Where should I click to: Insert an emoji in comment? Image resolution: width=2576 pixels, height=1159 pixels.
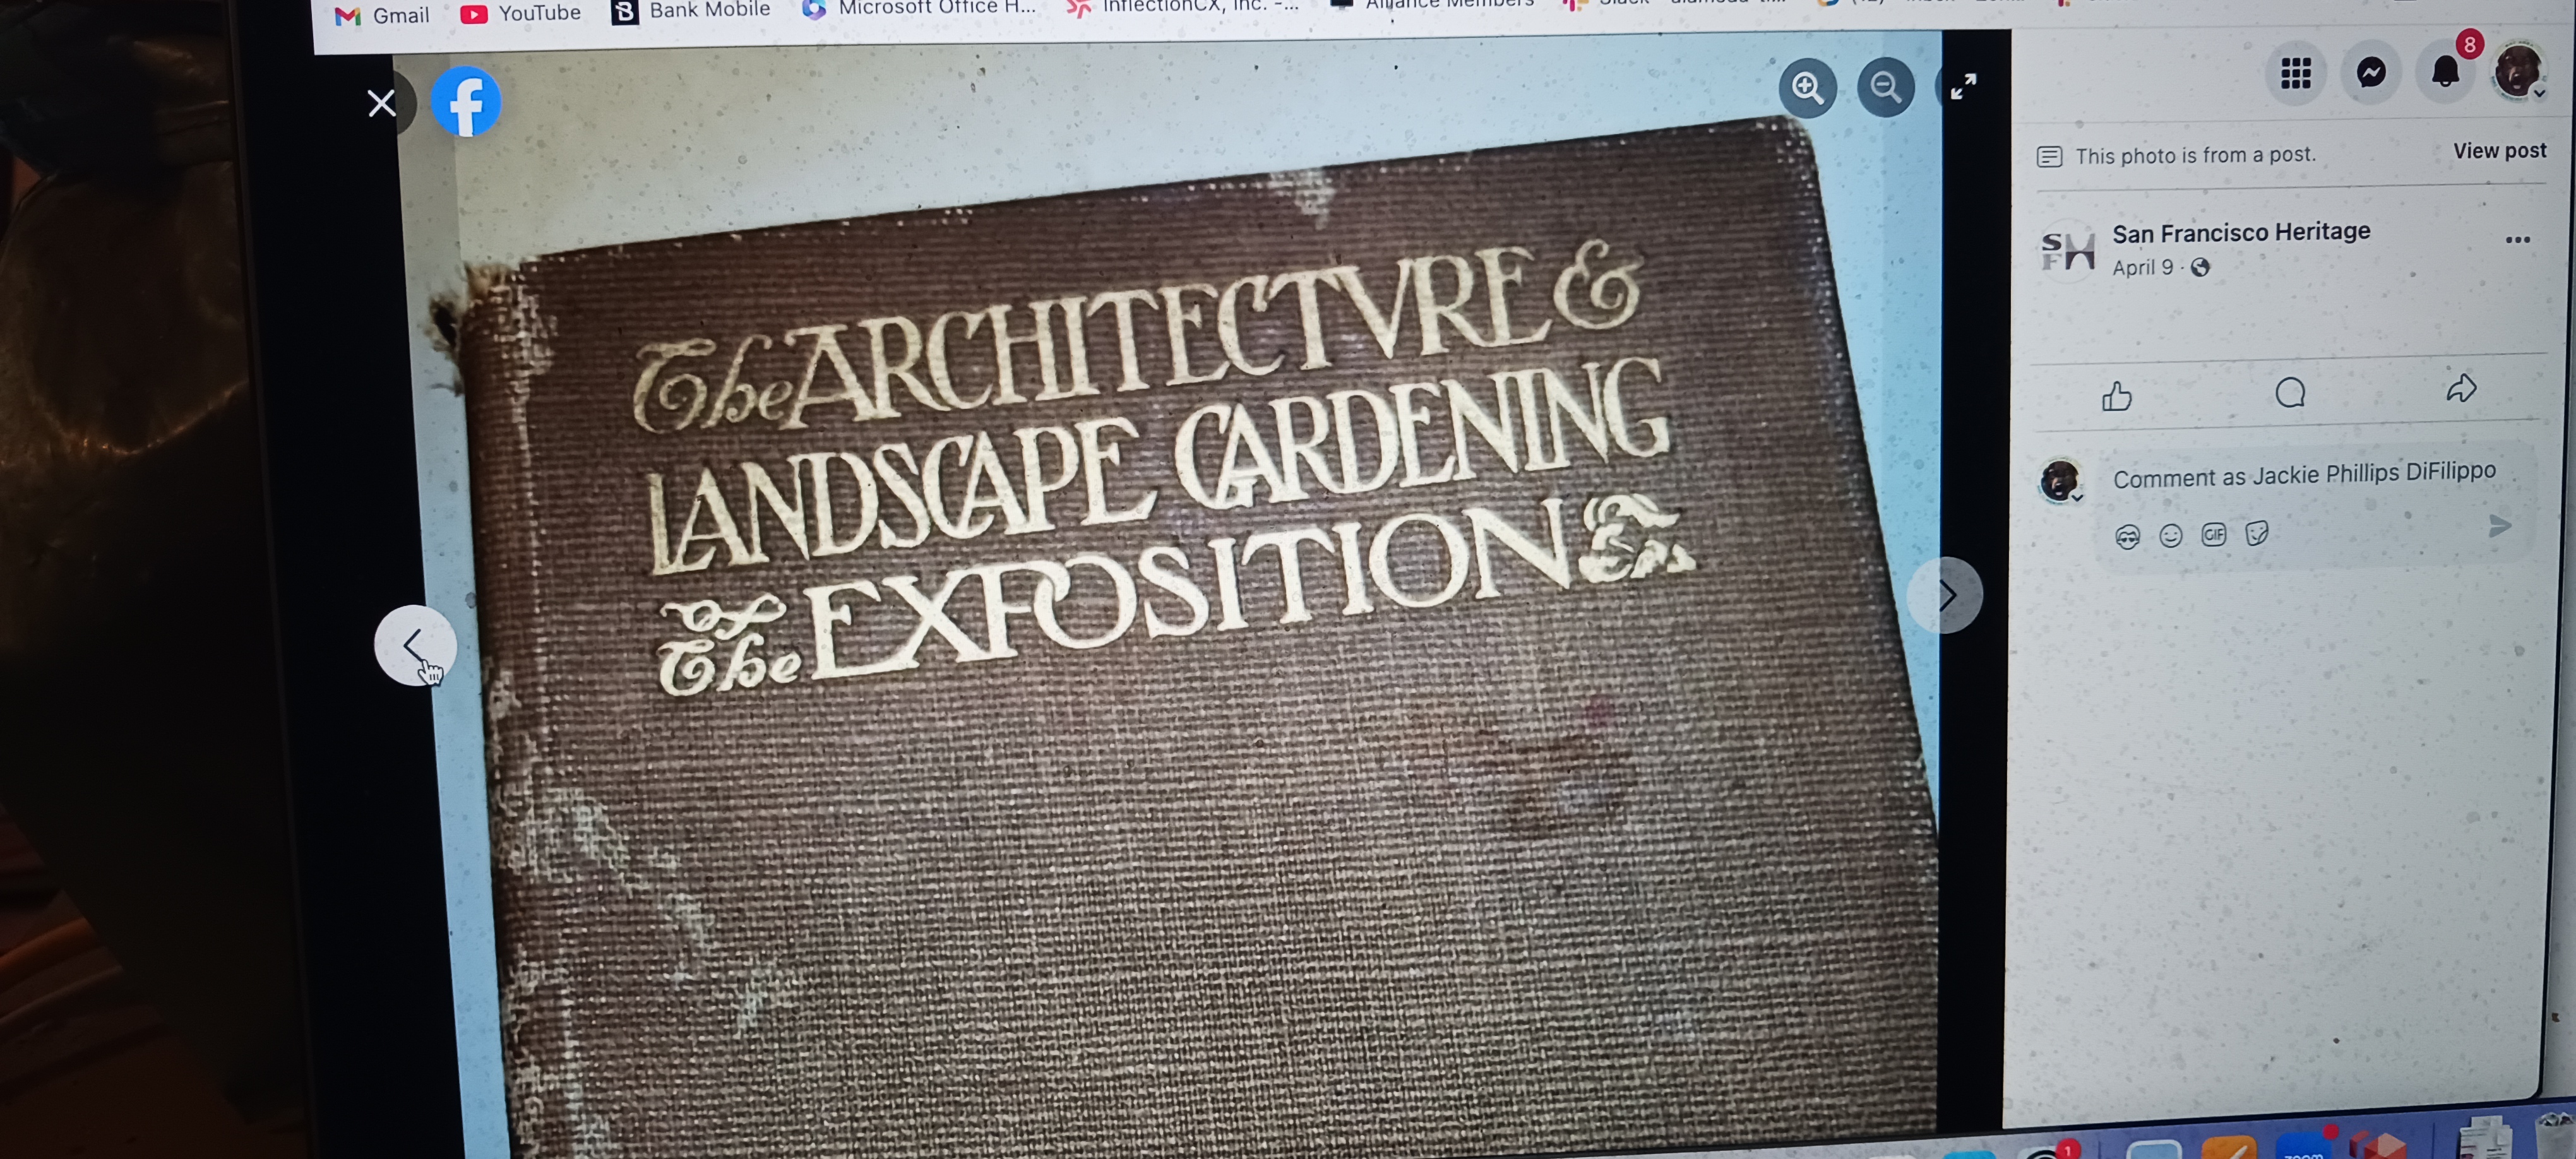click(2170, 536)
